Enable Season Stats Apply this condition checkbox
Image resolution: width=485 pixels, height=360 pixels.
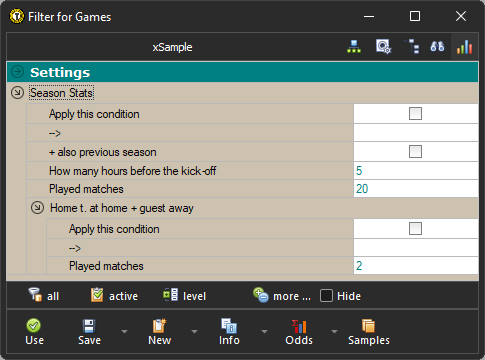pos(415,114)
